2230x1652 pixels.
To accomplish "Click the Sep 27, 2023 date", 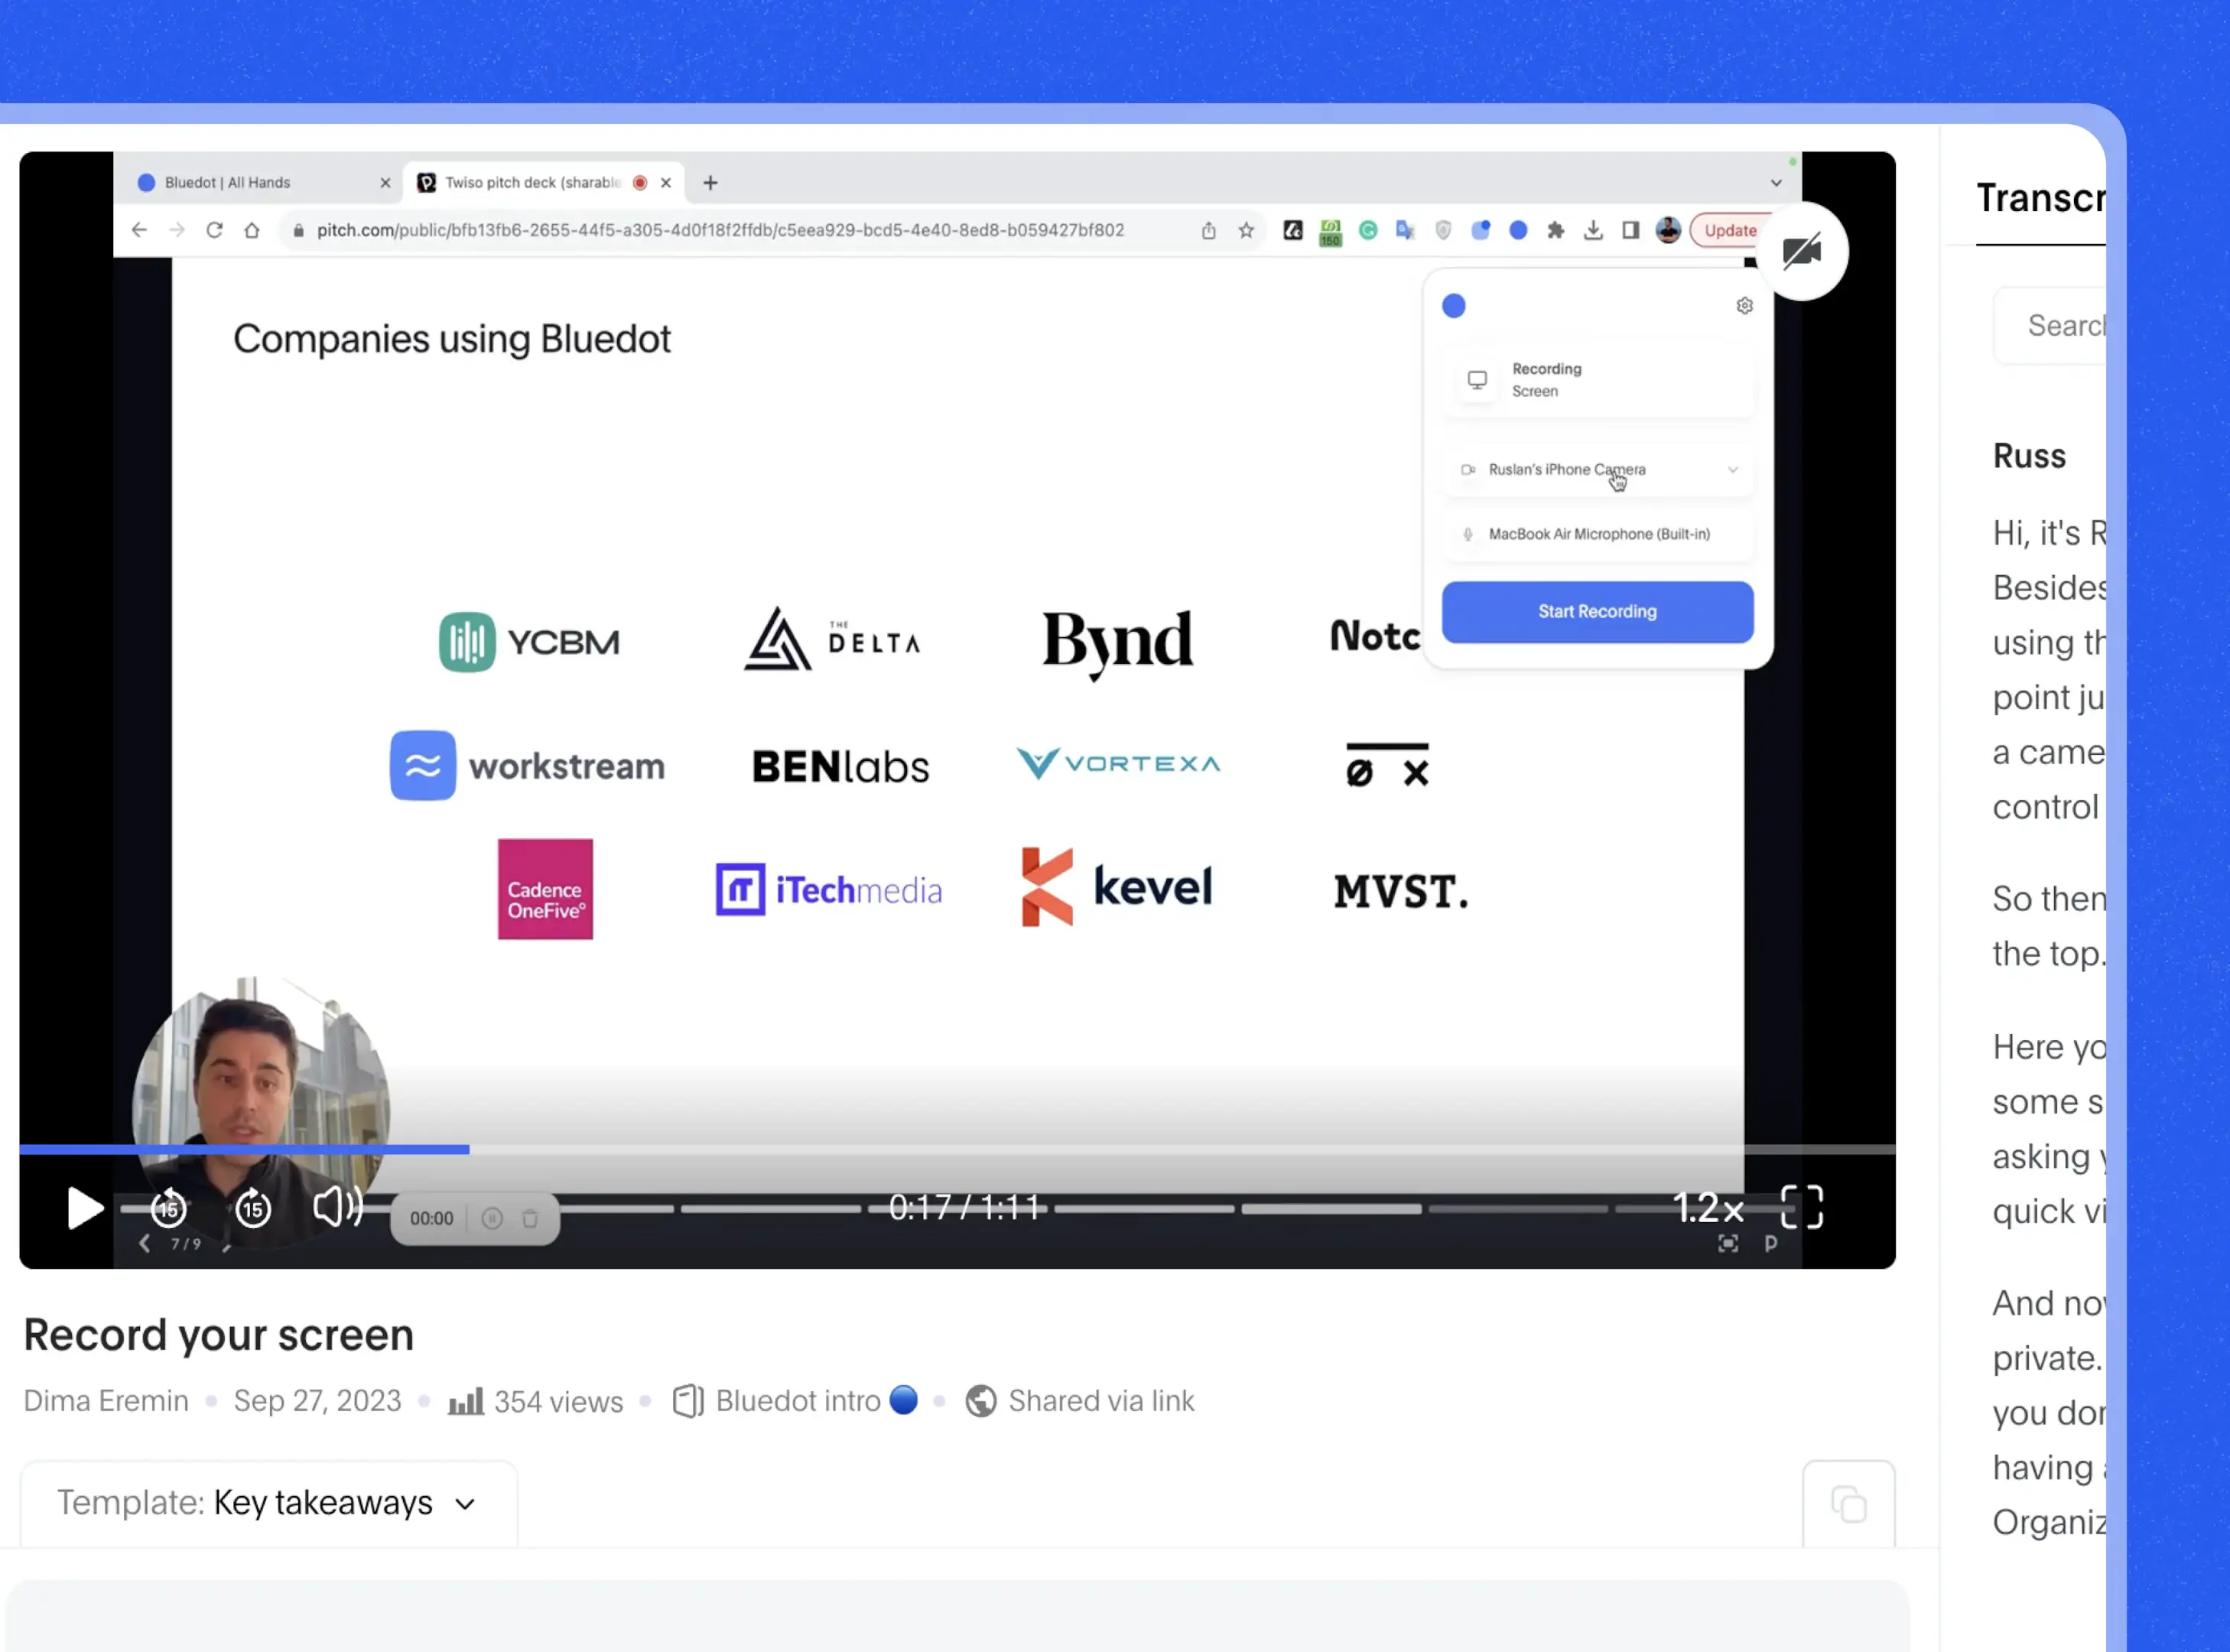I will click(318, 1401).
